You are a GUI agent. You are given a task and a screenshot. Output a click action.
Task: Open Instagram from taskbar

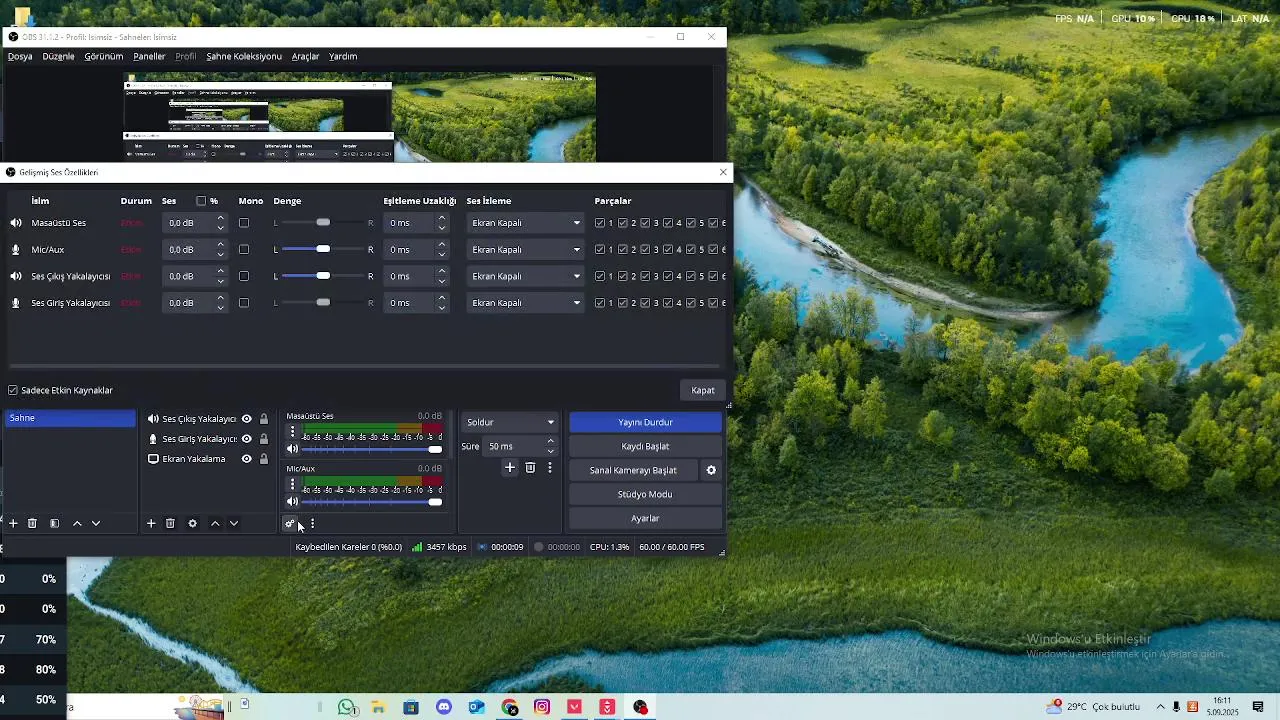(x=542, y=707)
